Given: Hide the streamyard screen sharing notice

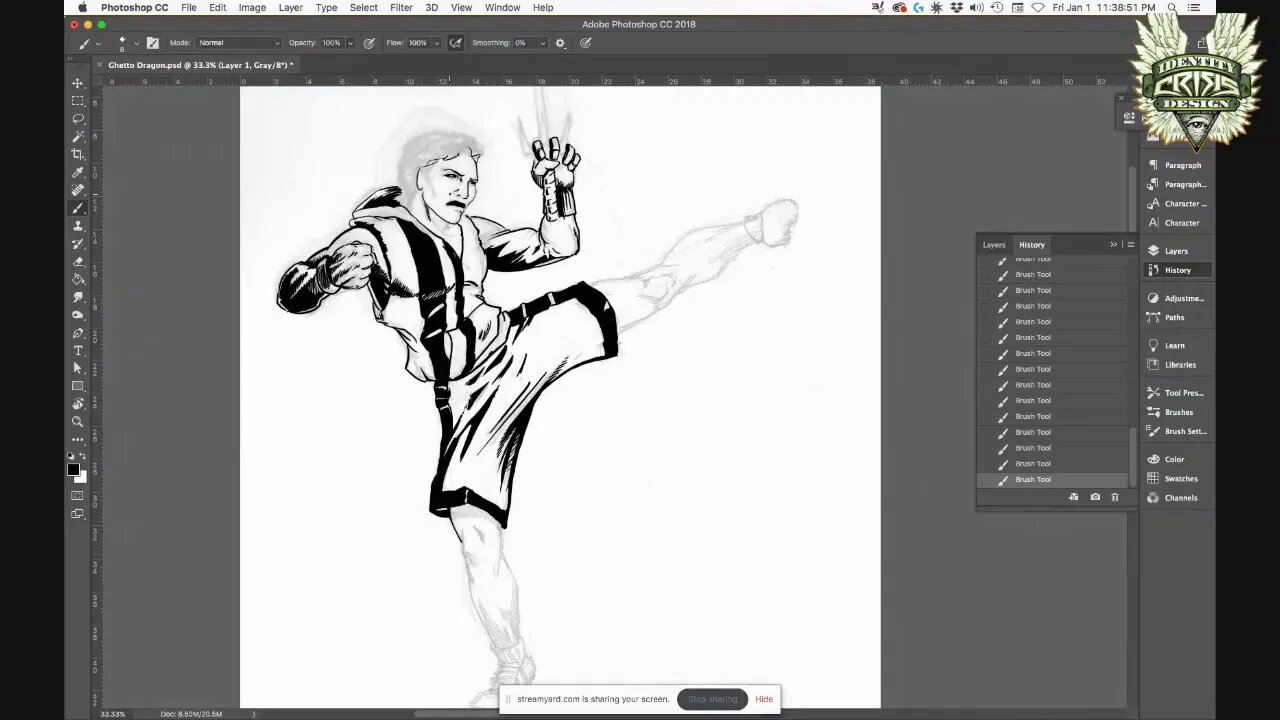Looking at the screenshot, I should click(x=764, y=699).
